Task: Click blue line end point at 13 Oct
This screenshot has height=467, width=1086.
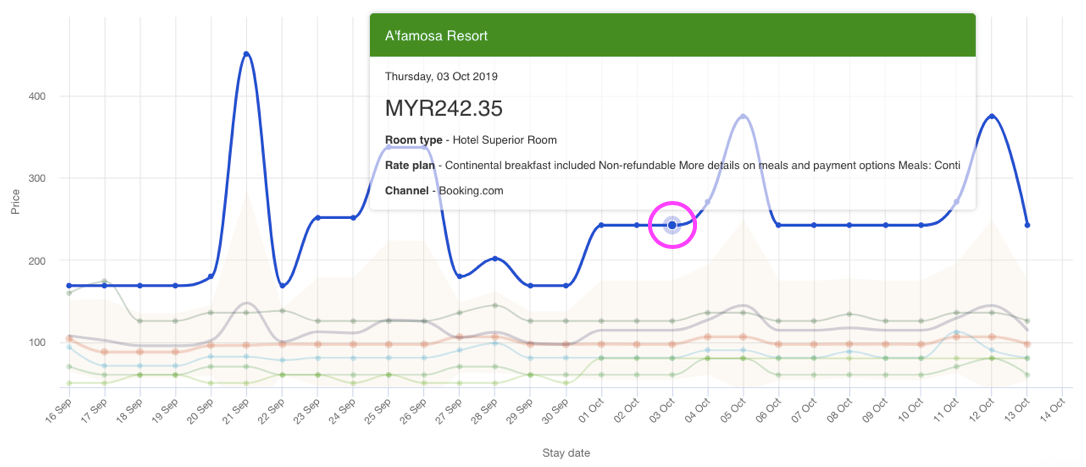Action: (1027, 225)
